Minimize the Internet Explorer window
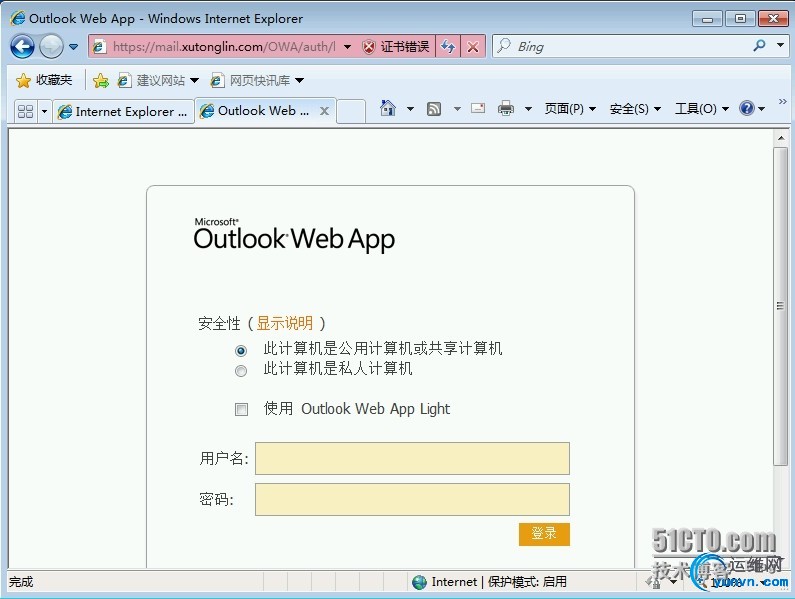Viewport: 795px width, 599px height. click(x=707, y=19)
